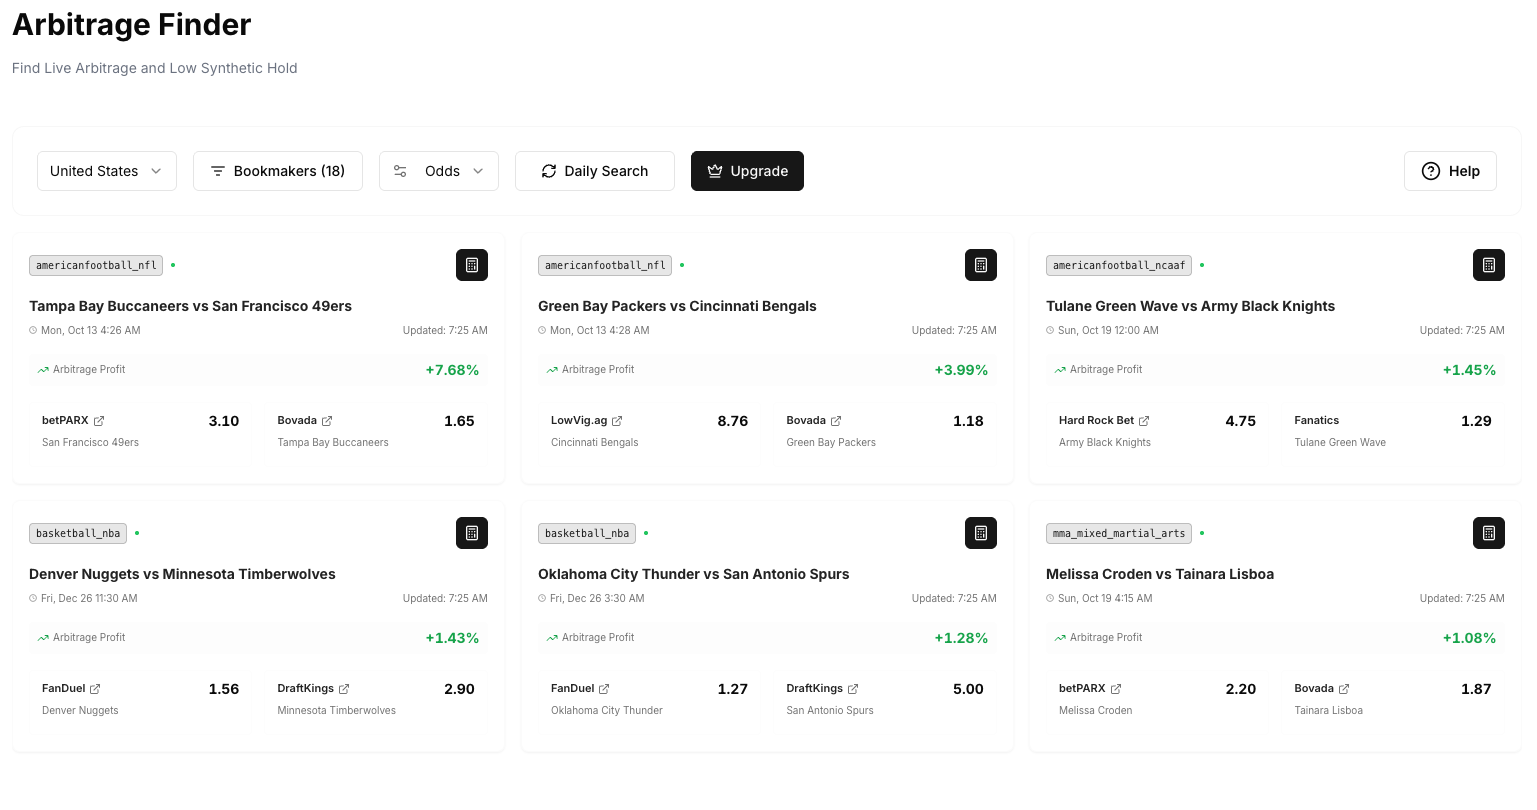Select the americanfootball_ncaaf tag

[x=1118, y=265]
